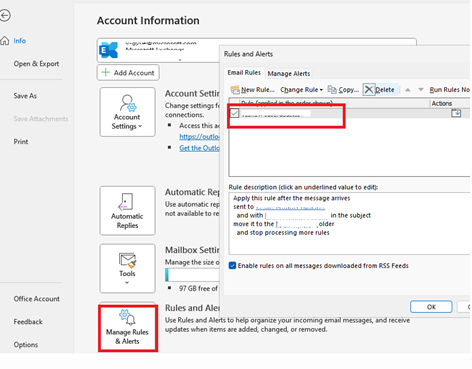Move rule down with the down arrow
The height and width of the screenshot is (369, 472).
click(421, 90)
